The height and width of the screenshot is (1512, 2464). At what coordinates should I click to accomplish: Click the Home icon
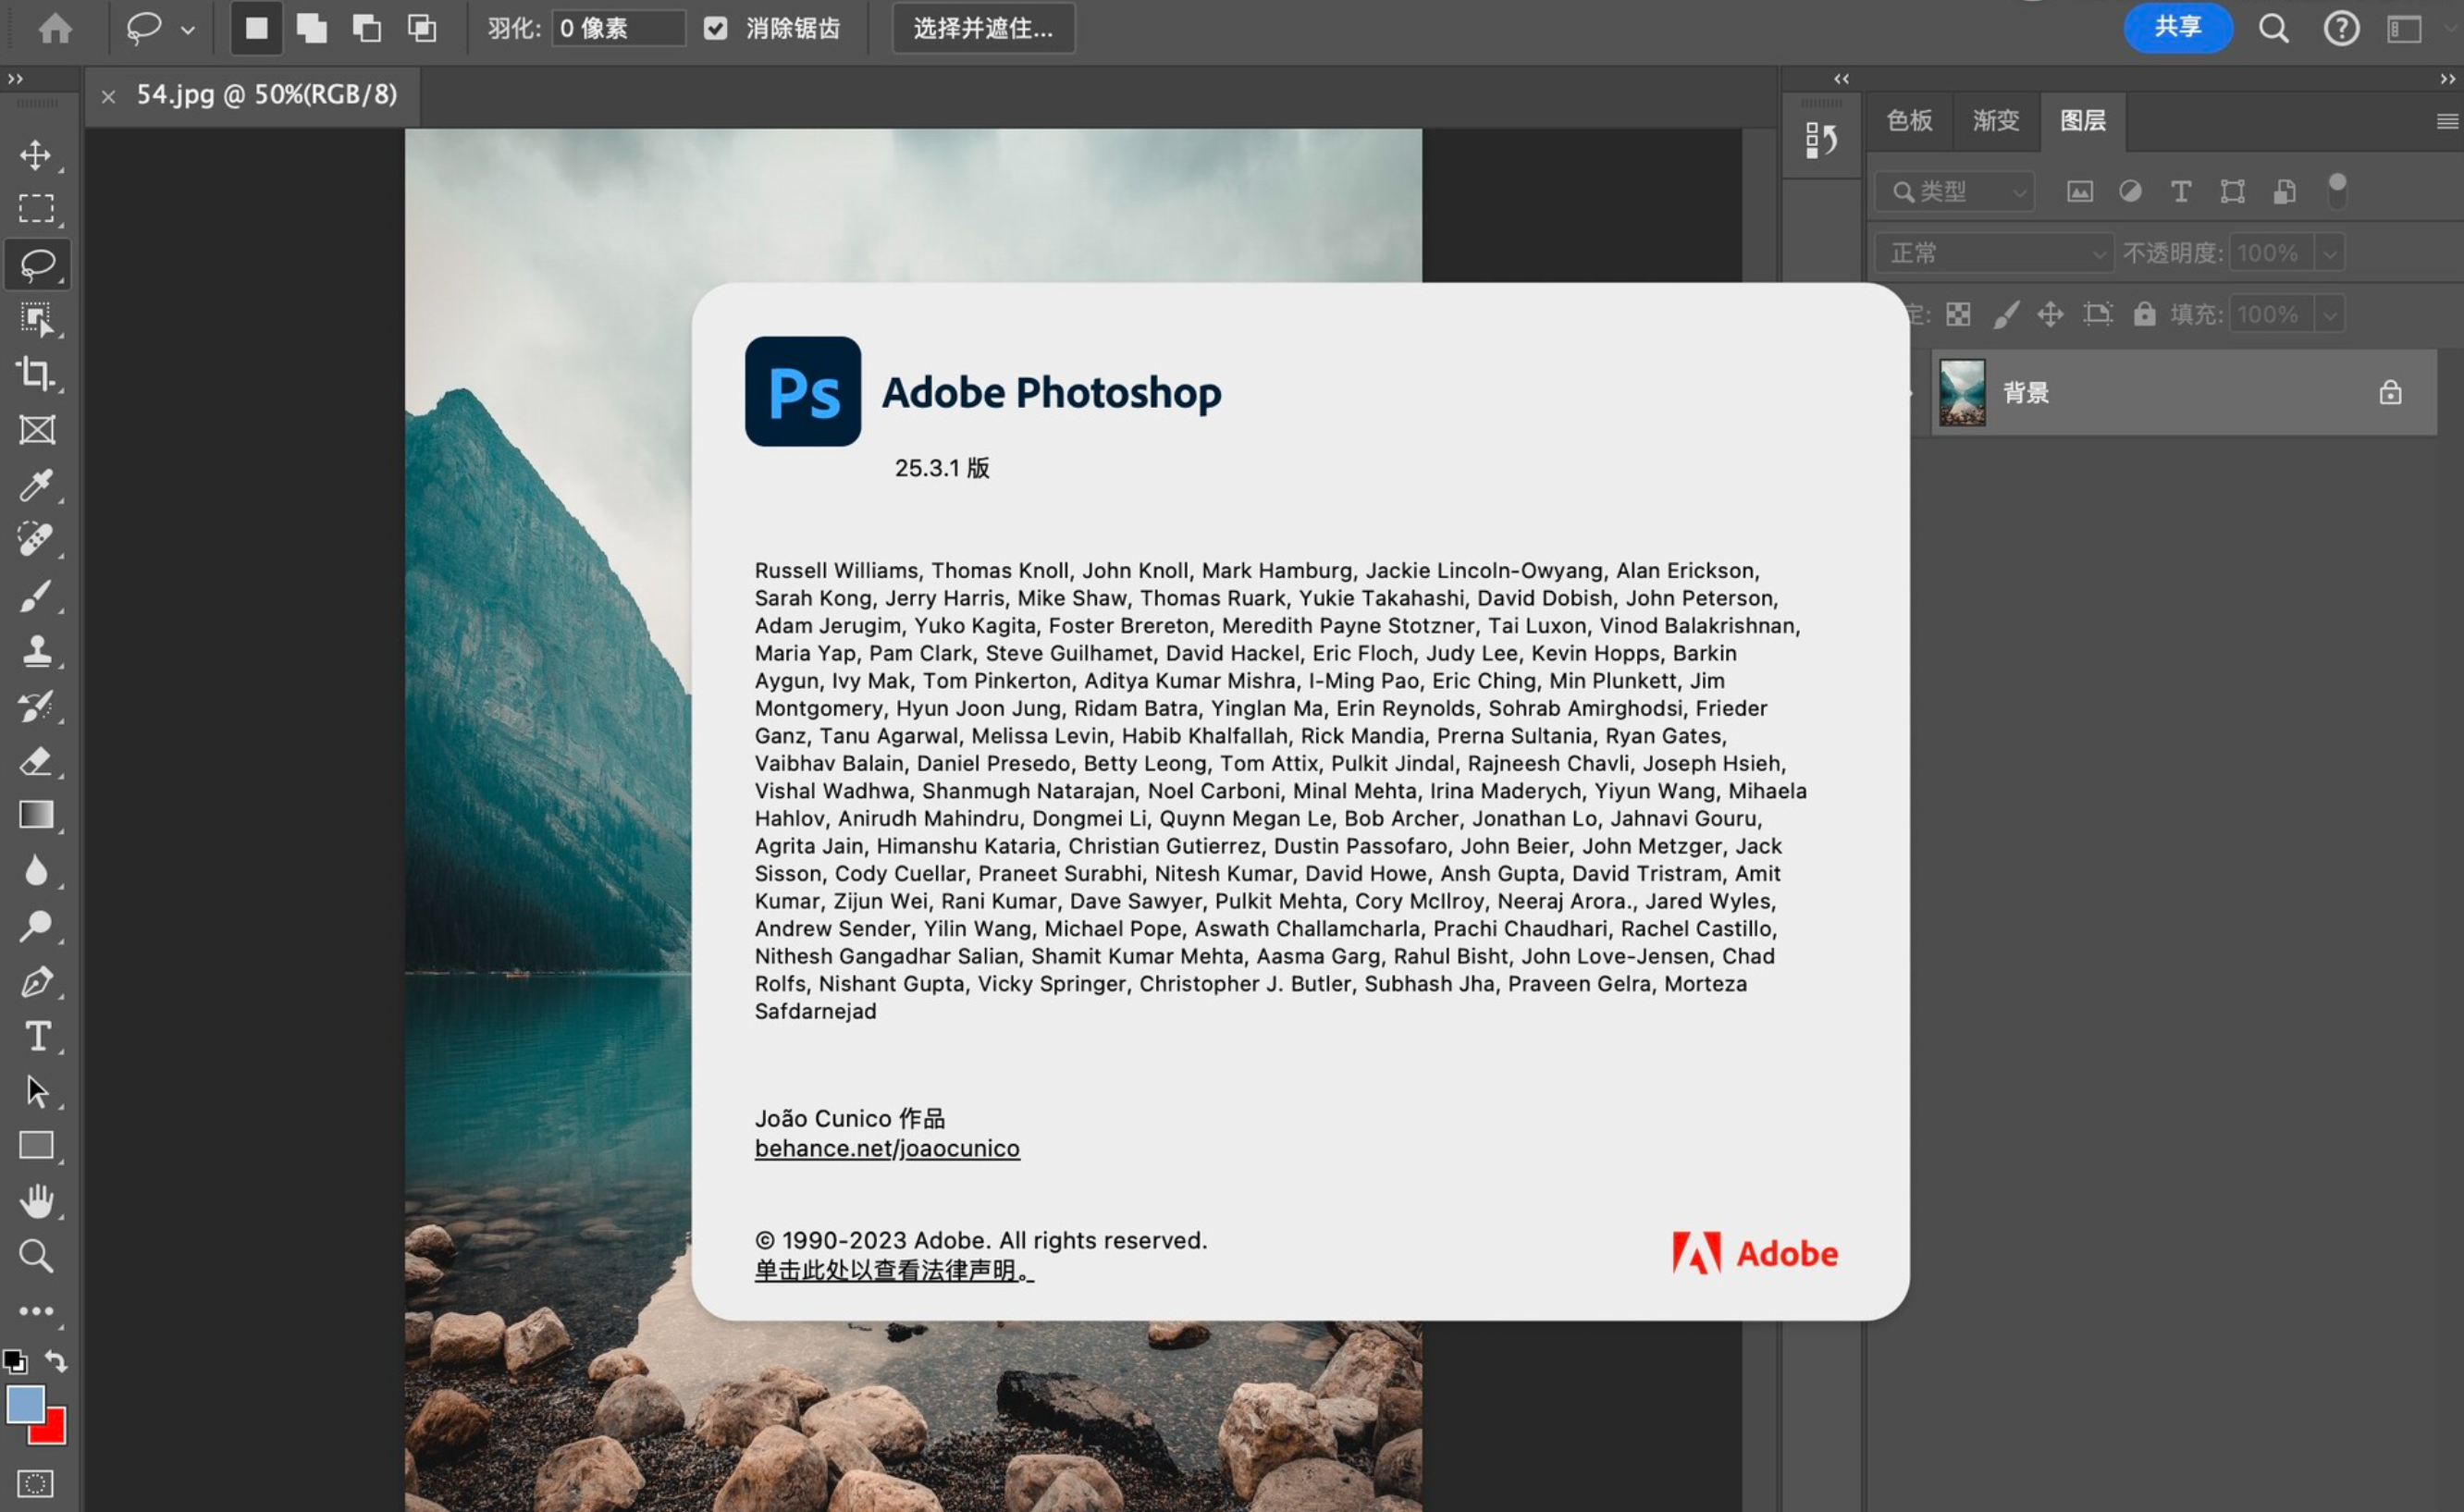(55, 28)
